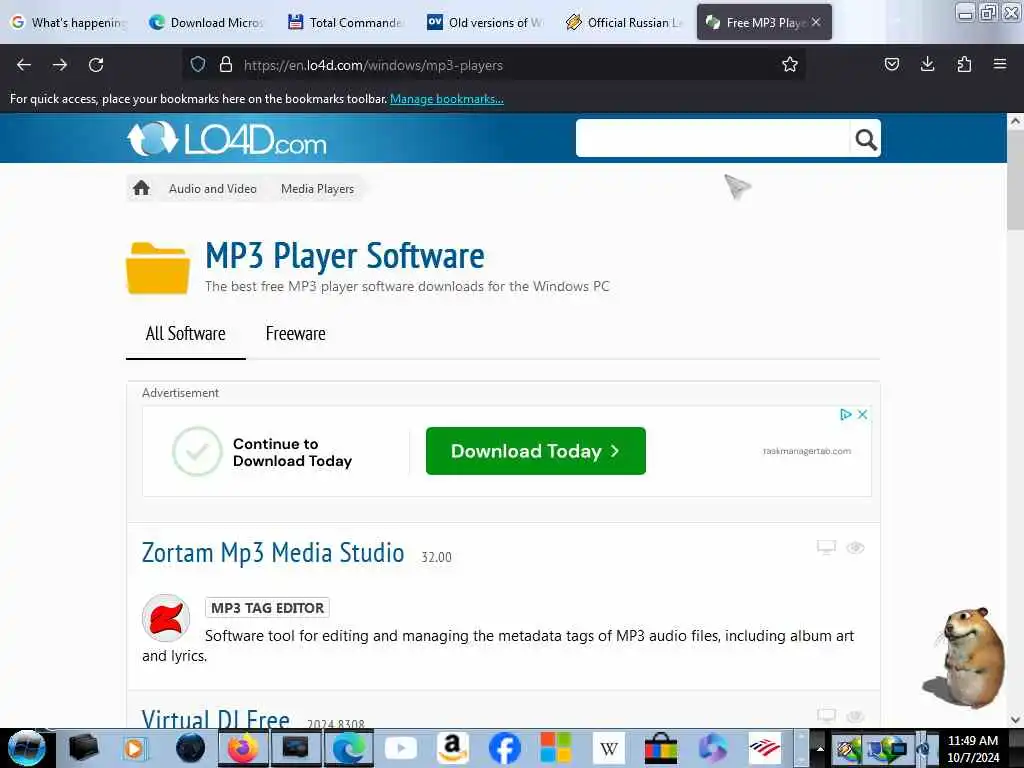Open Audio and Video breadcrumb

213,189
